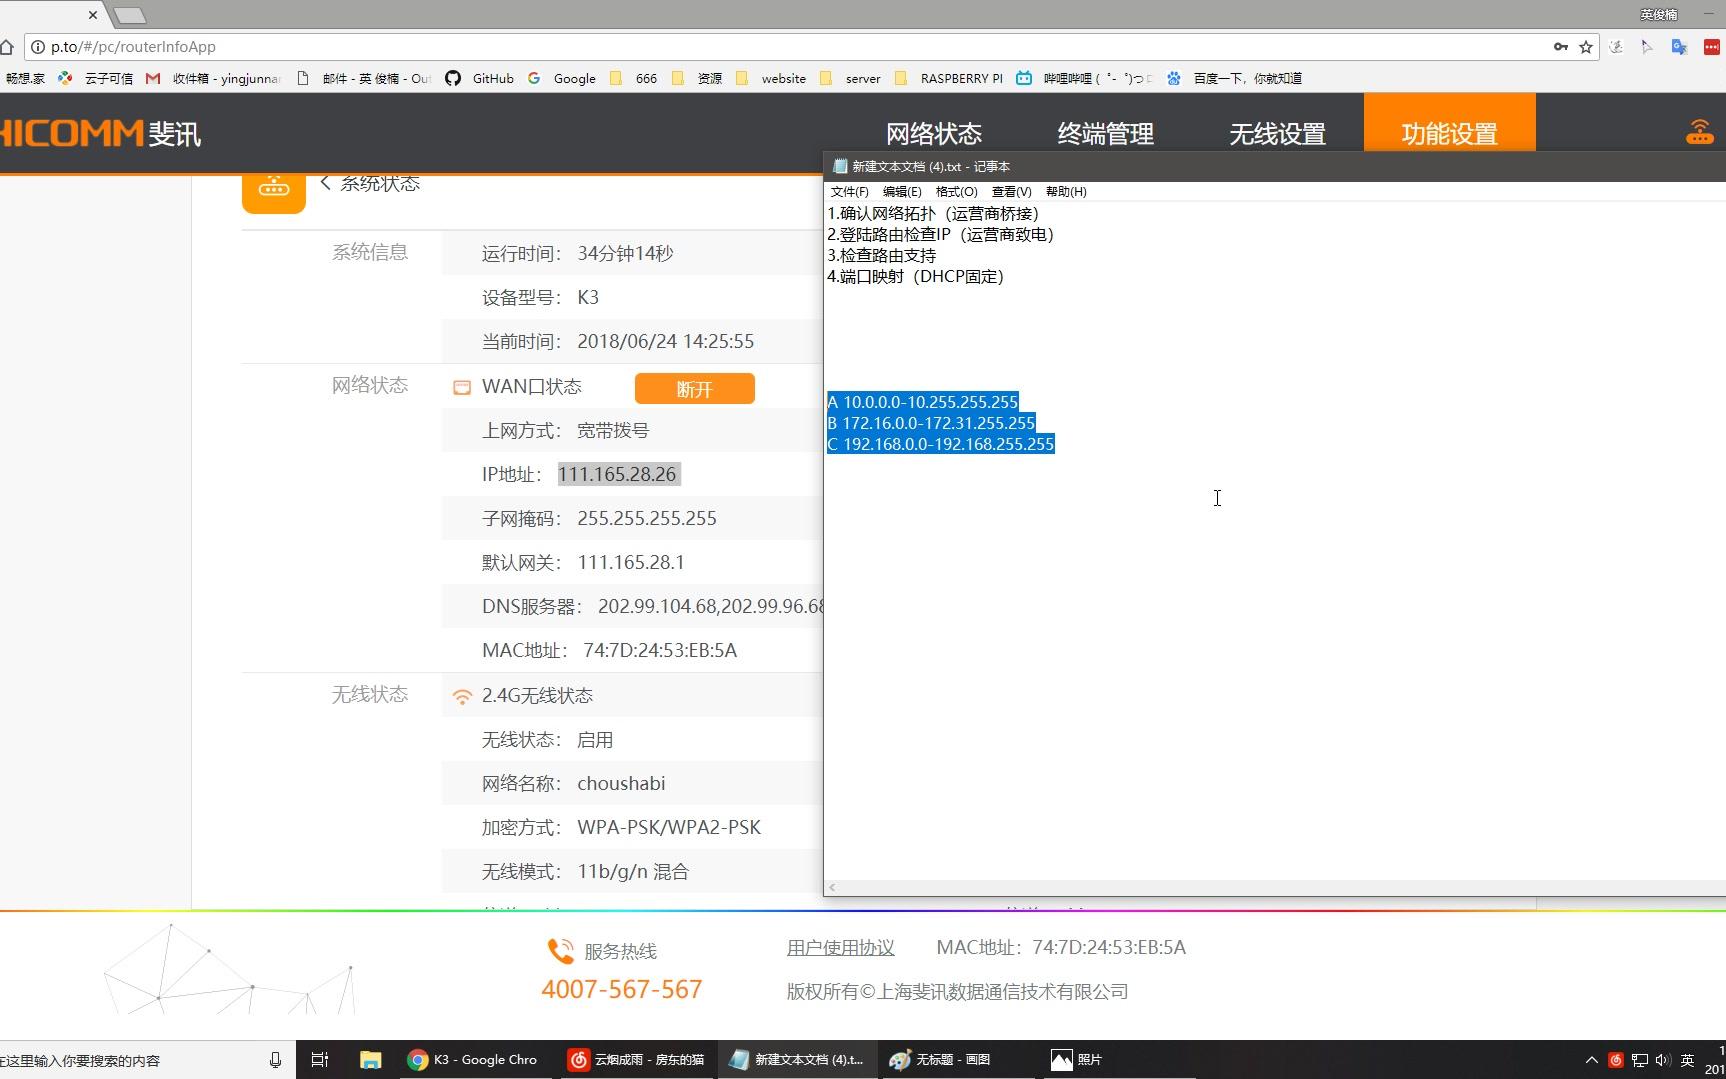This screenshot has height=1079, width=1726.
Task: Click the WAN口状态 icon
Action: pos(462,388)
